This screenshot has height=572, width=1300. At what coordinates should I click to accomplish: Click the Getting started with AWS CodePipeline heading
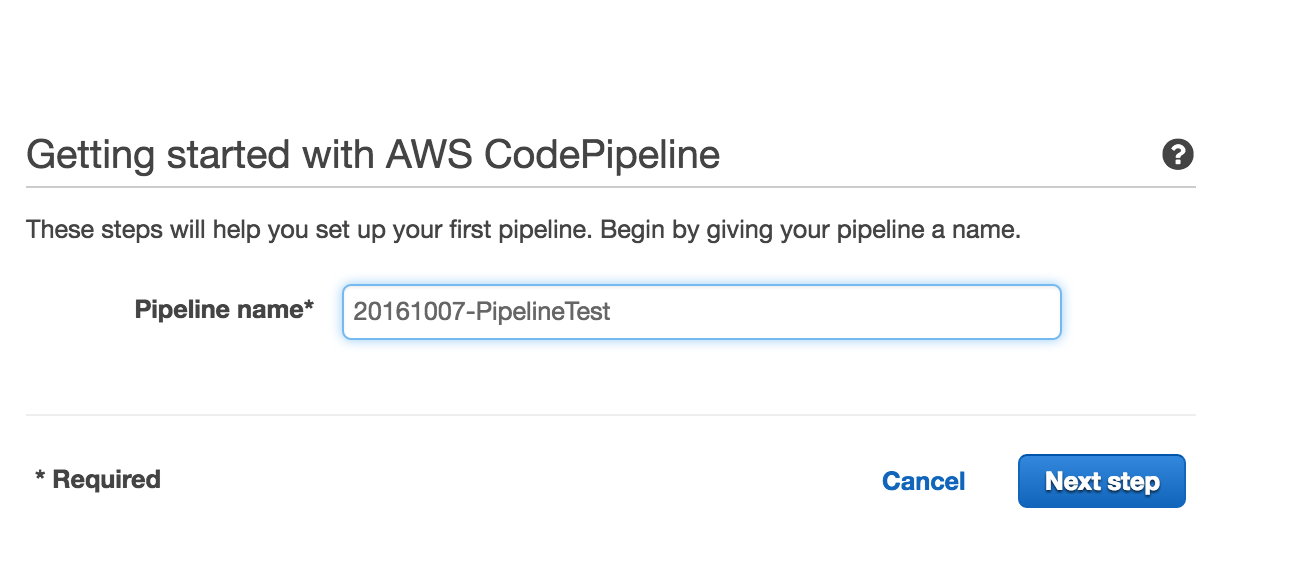[373, 155]
